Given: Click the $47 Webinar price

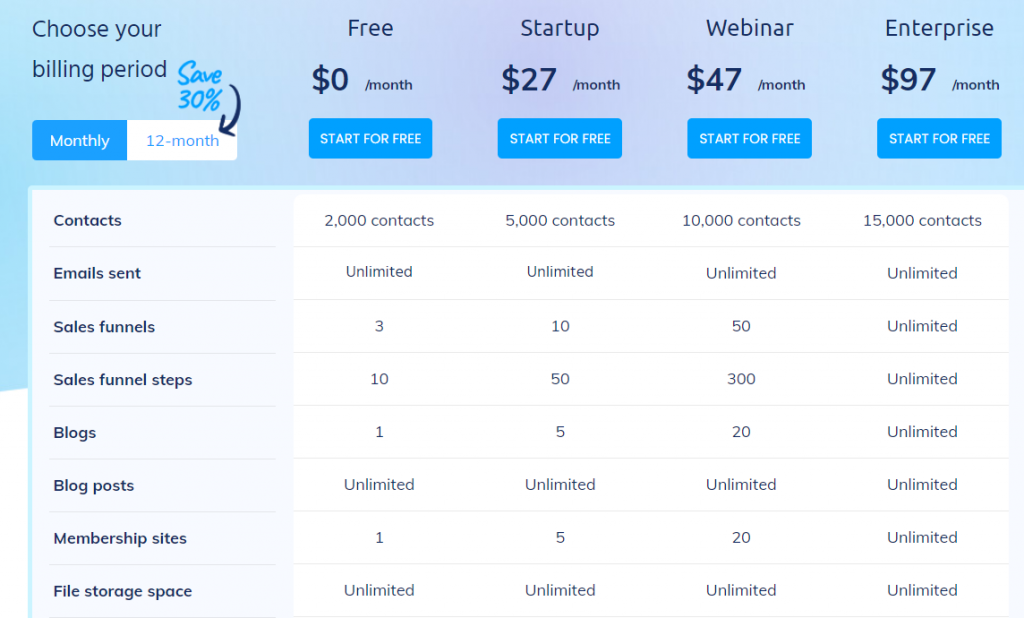Looking at the screenshot, I should pyautogui.click(x=714, y=80).
